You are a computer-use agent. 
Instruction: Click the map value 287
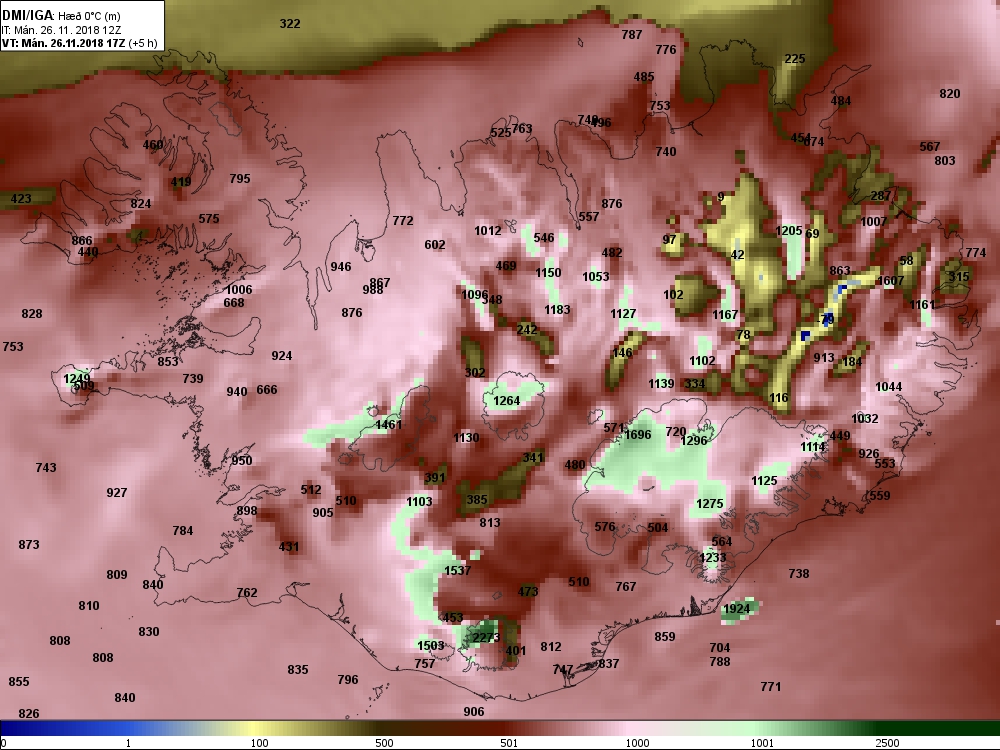coord(881,196)
